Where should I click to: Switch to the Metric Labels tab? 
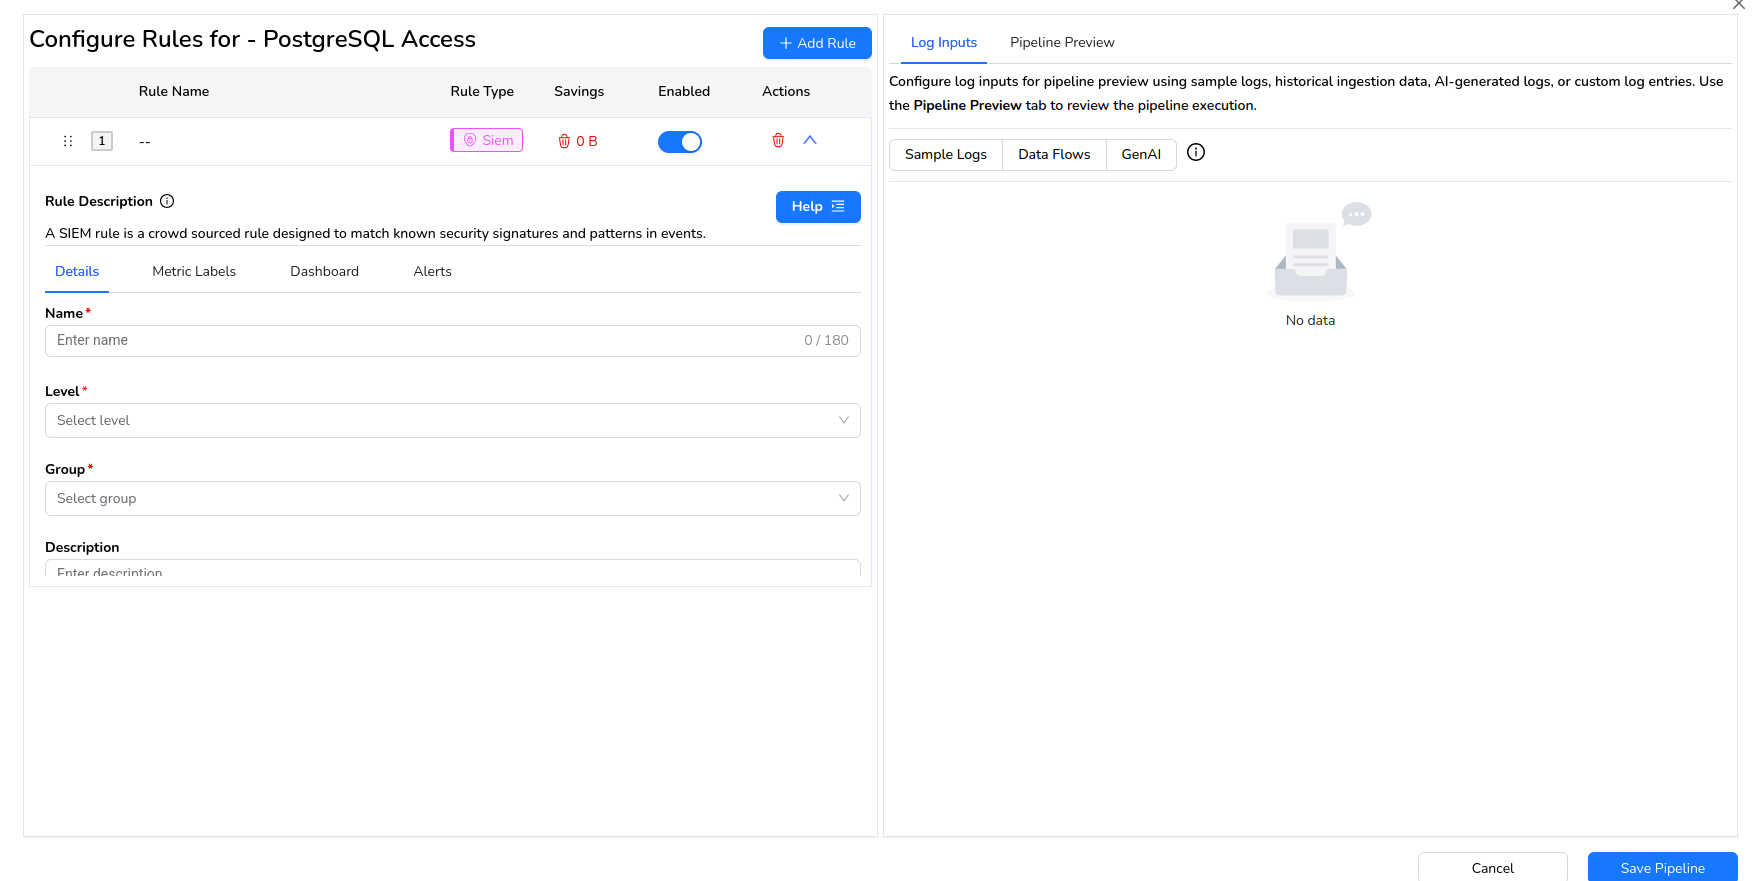[x=194, y=272]
